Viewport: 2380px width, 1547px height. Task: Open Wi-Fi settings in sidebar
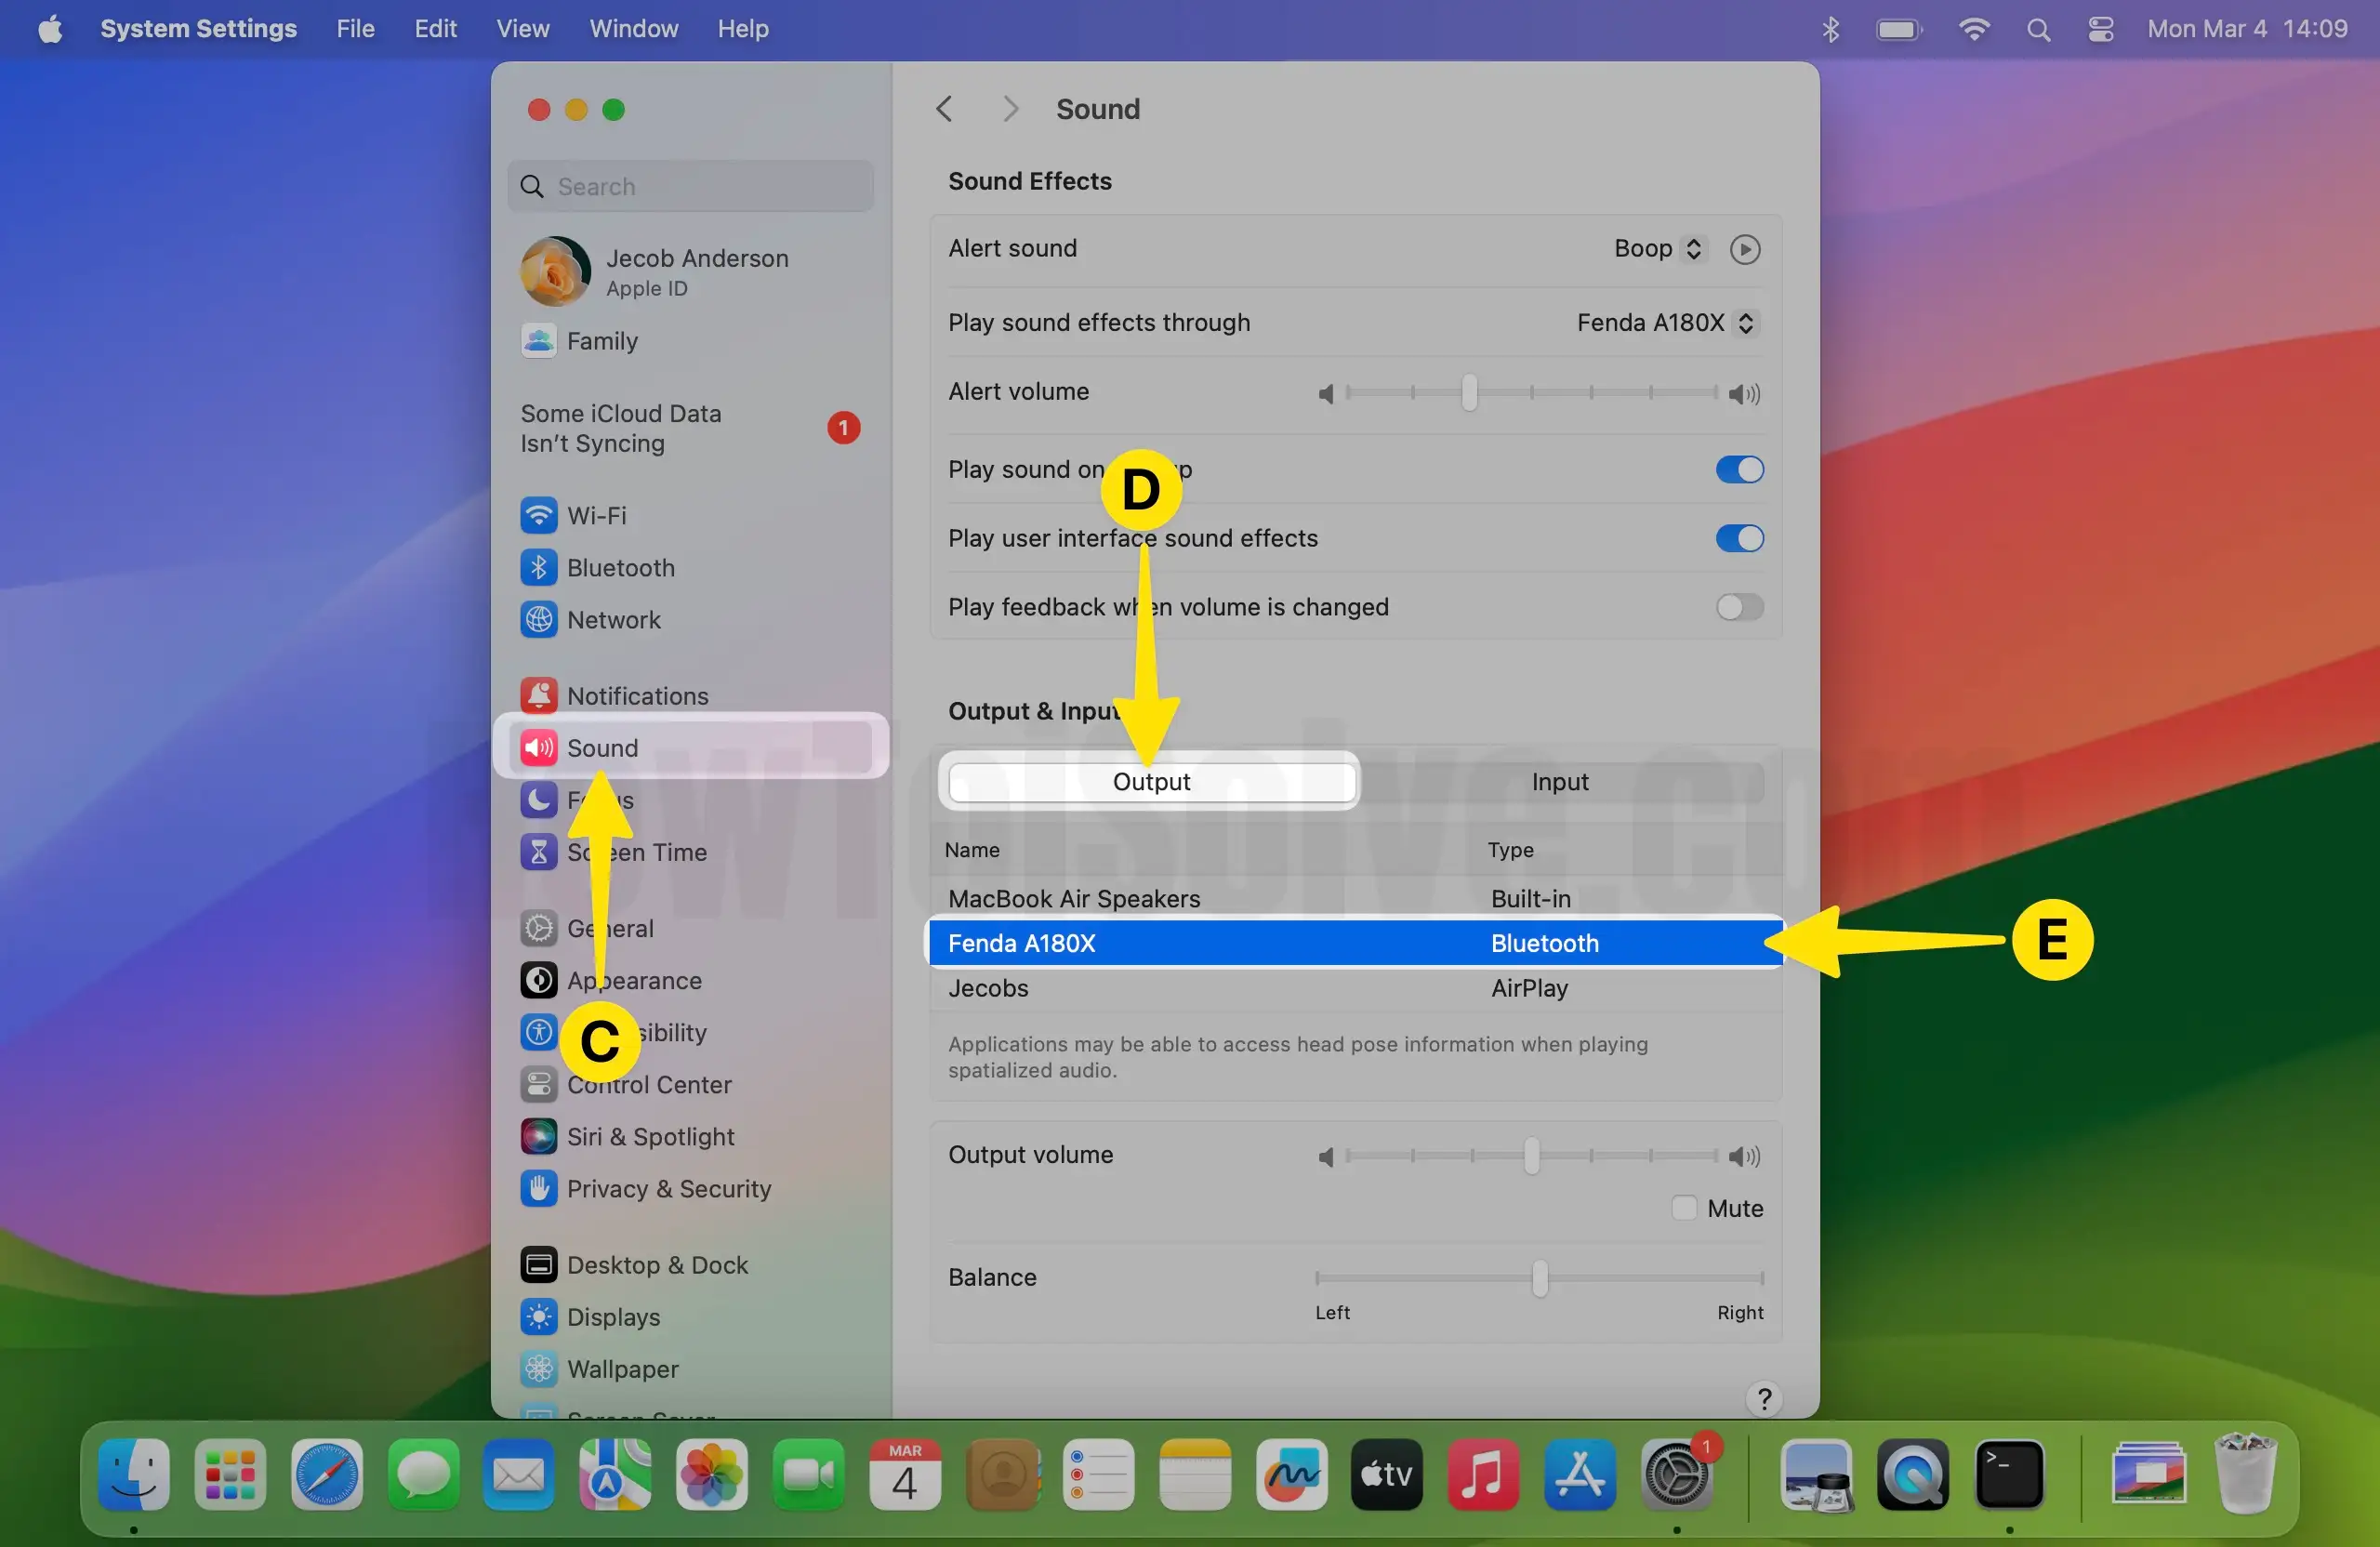pyautogui.click(x=597, y=516)
